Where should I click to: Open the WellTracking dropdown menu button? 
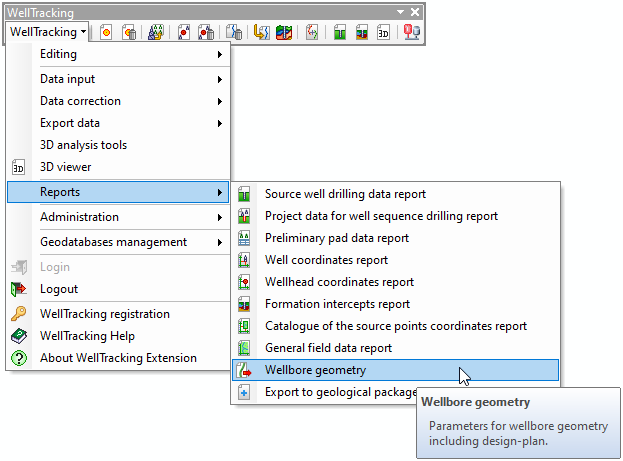(48, 32)
